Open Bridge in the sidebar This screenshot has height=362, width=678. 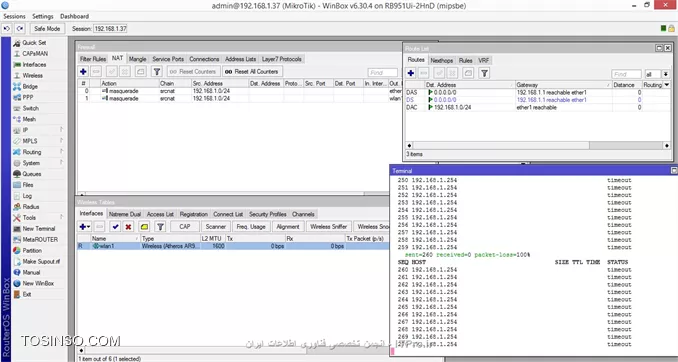[30, 86]
